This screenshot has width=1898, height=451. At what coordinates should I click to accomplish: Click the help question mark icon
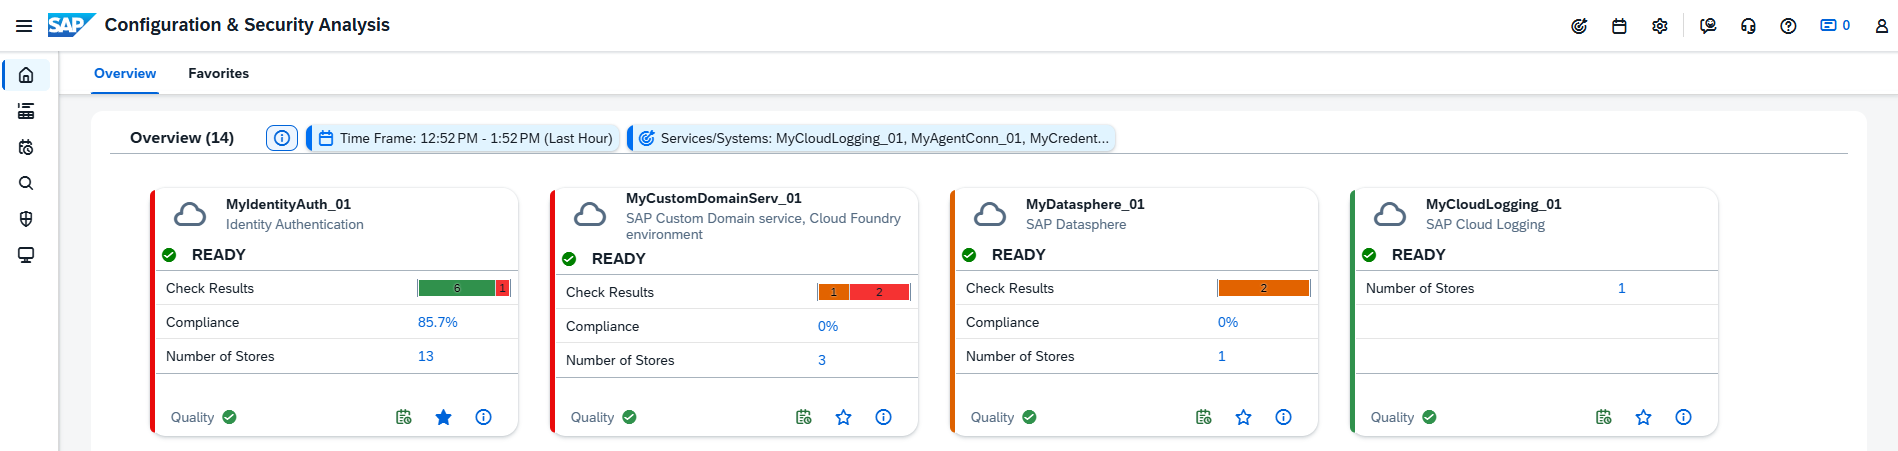(1788, 26)
